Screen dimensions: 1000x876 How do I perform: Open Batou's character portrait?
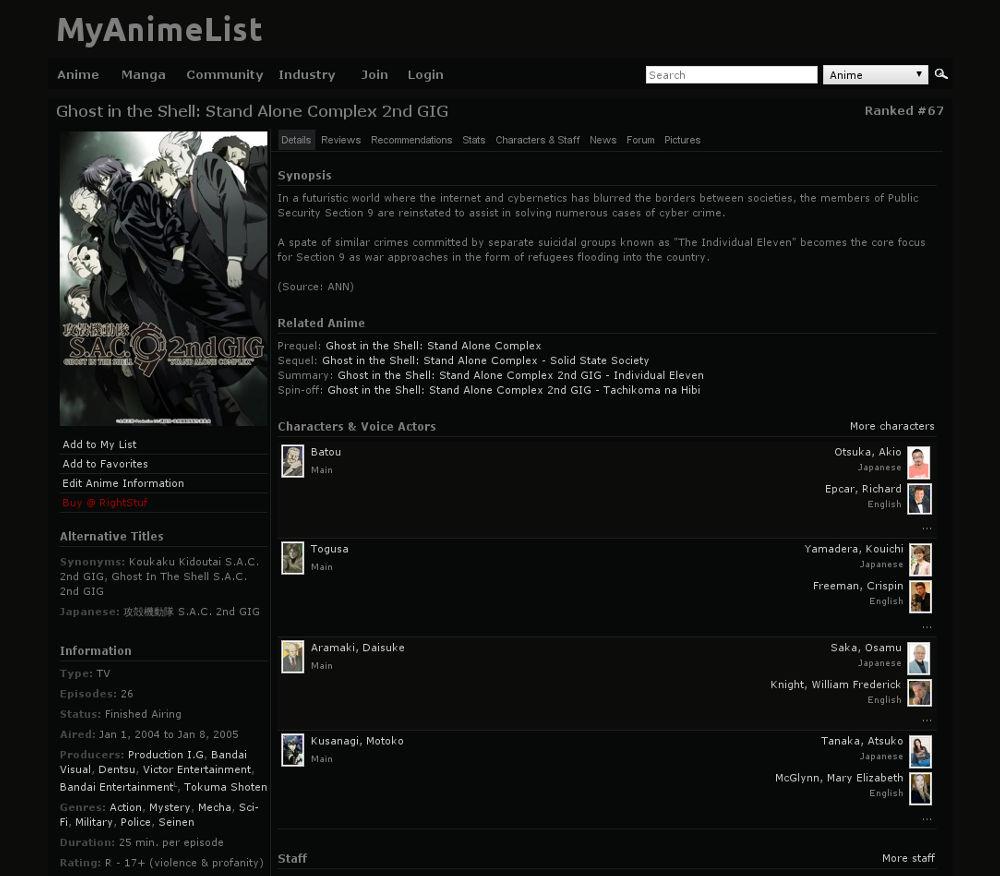(x=292, y=461)
